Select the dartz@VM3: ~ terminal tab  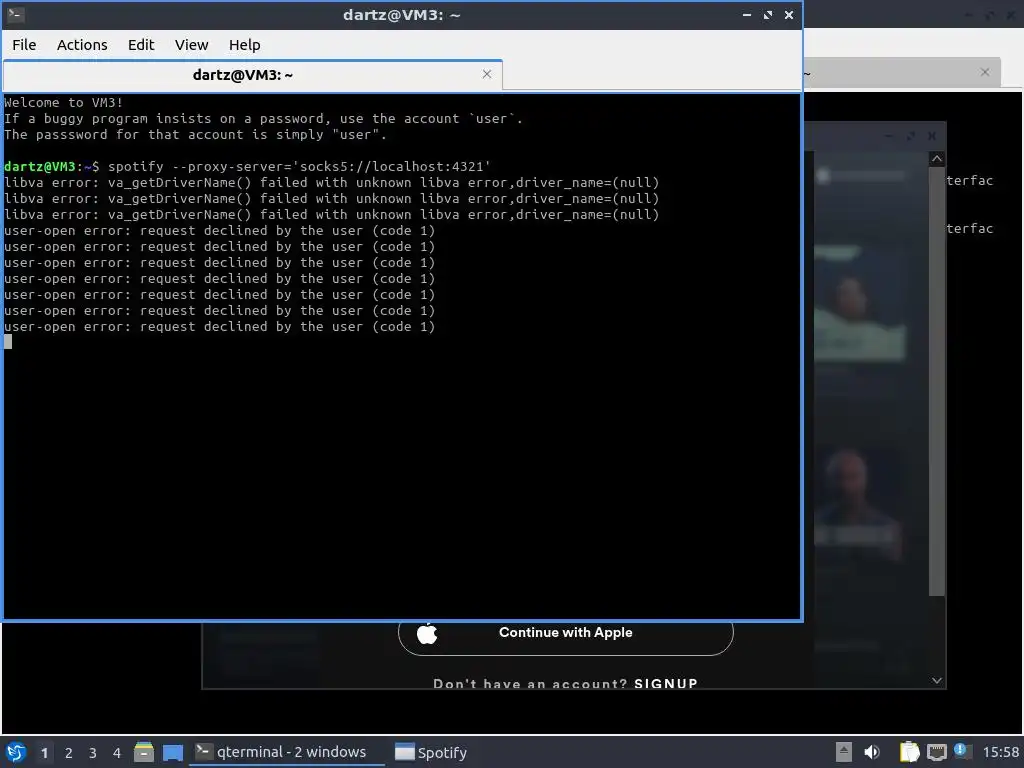click(242, 75)
